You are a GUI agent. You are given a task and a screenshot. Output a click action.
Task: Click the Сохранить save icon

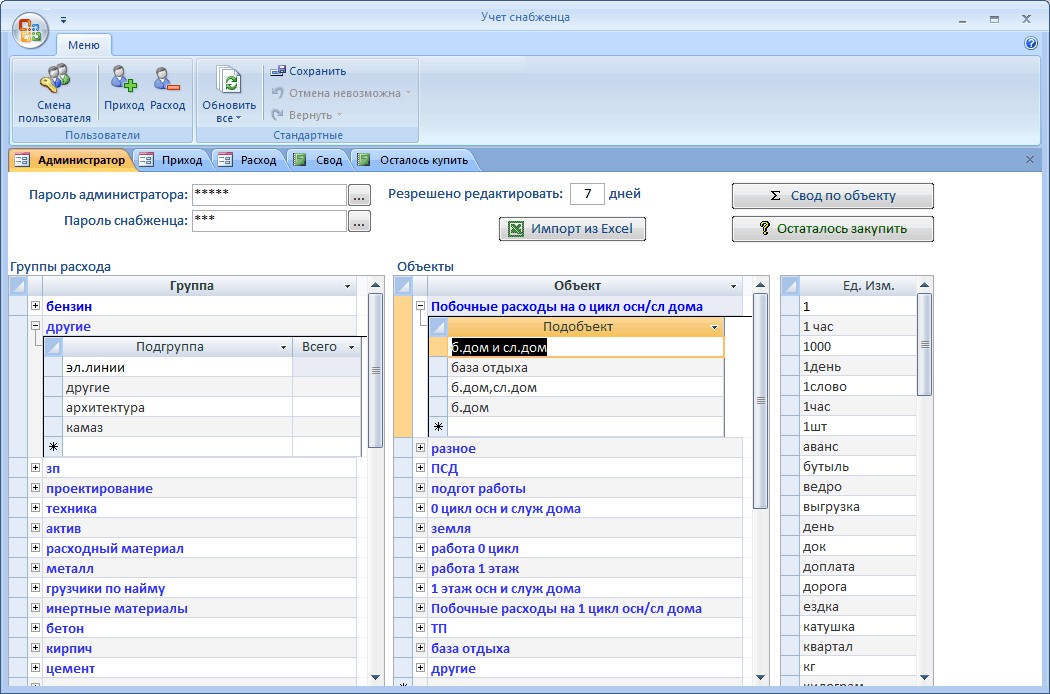coord(278,71)
